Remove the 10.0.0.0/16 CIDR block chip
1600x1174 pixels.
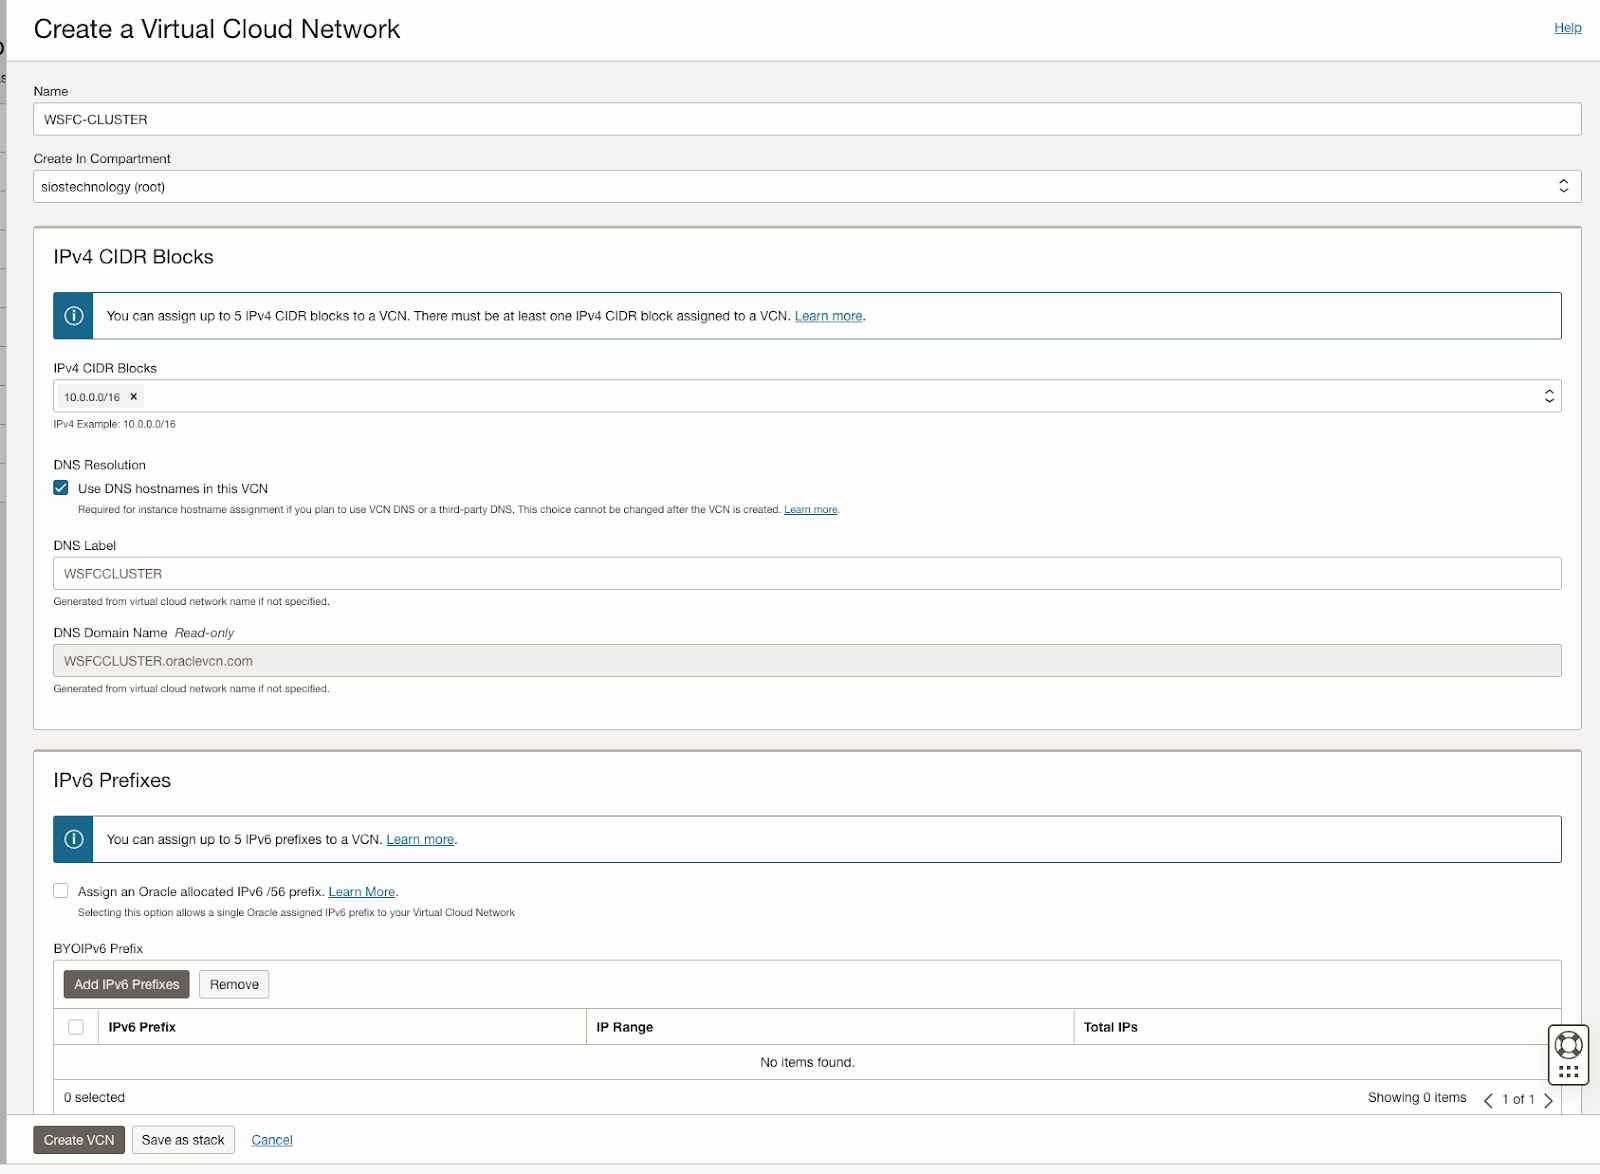click(x=134, y=397)
